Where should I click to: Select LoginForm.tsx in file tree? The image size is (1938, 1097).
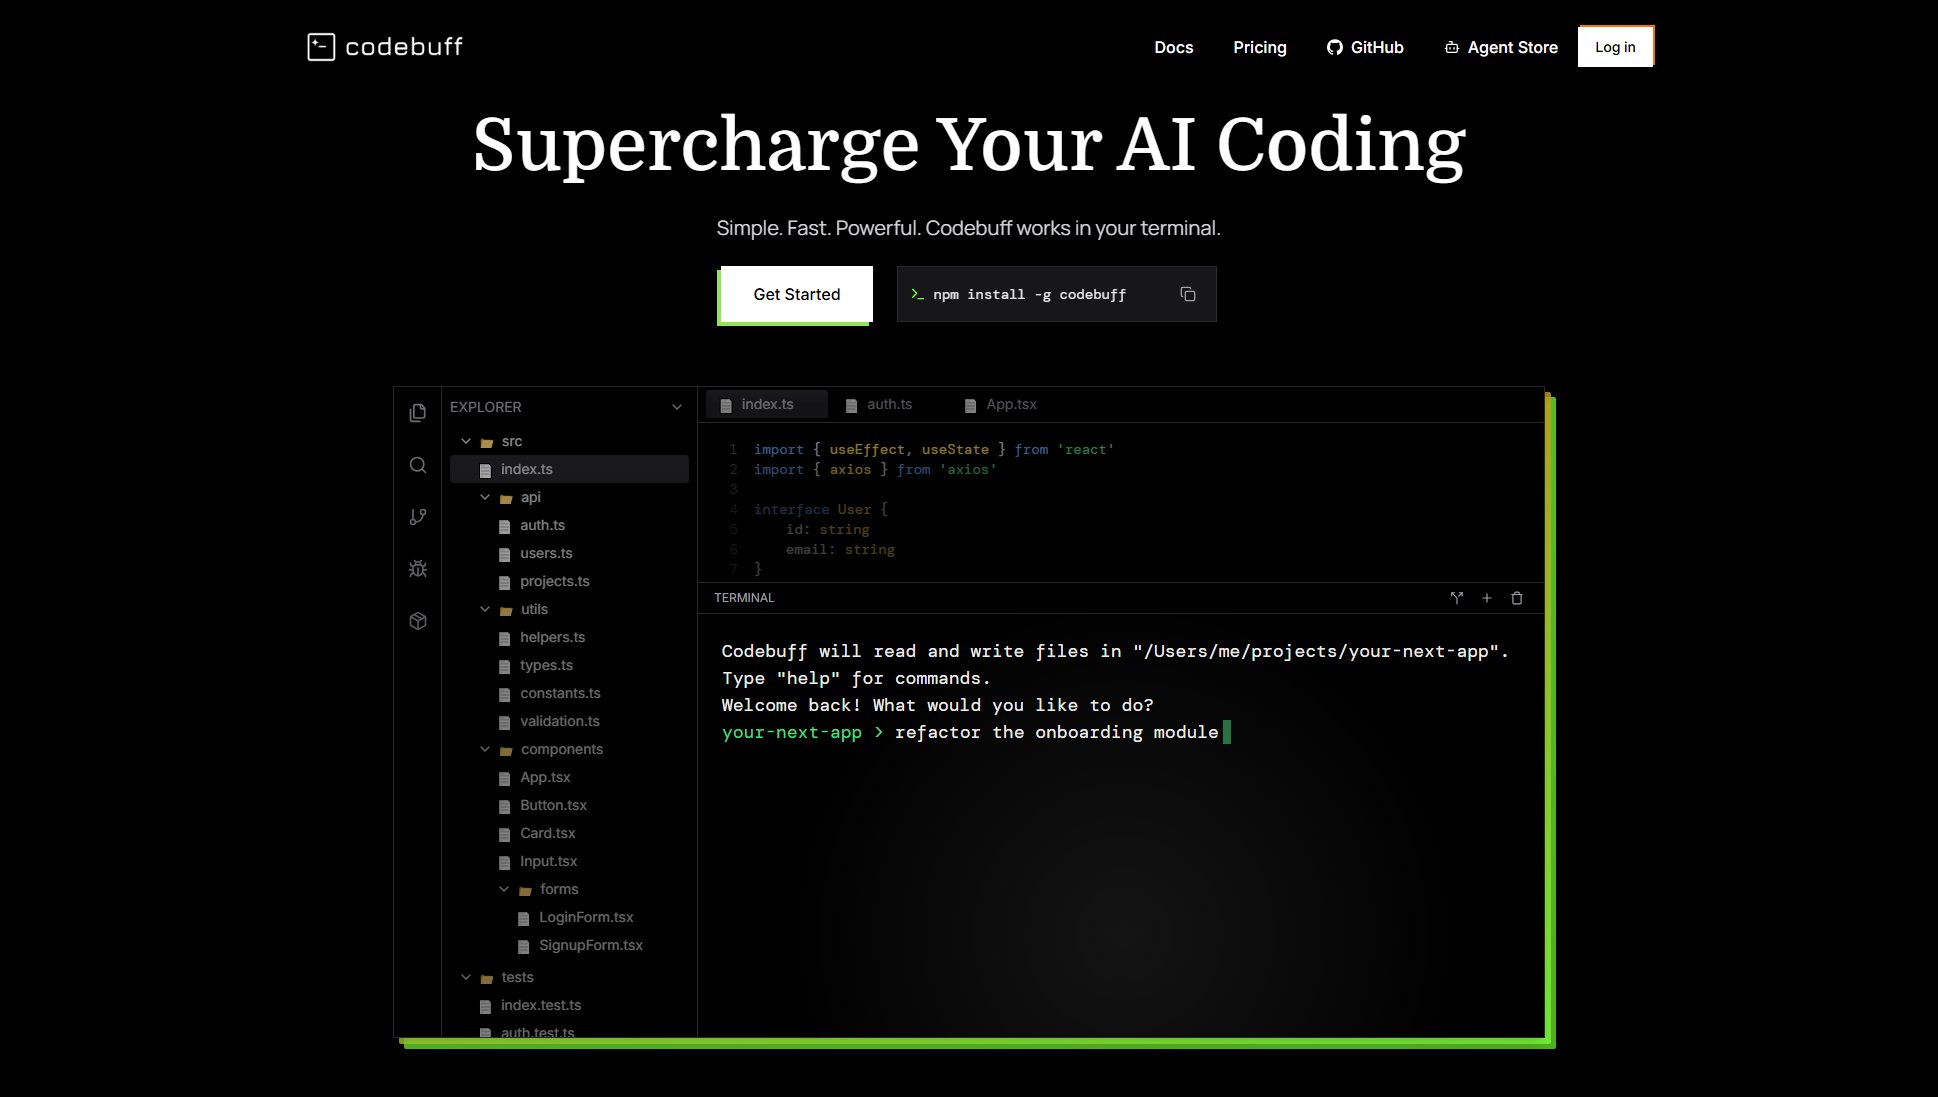coord(586,917)
